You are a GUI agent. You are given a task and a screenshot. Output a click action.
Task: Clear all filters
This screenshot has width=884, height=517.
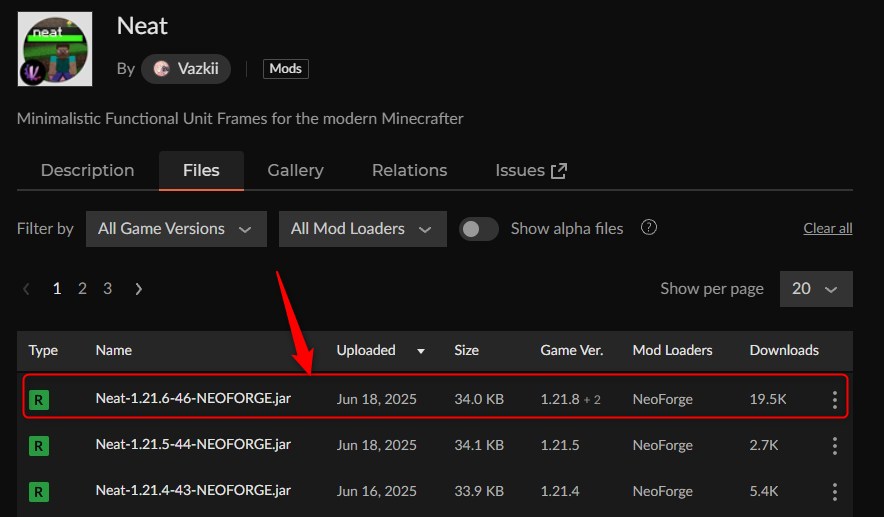[827, 229]
